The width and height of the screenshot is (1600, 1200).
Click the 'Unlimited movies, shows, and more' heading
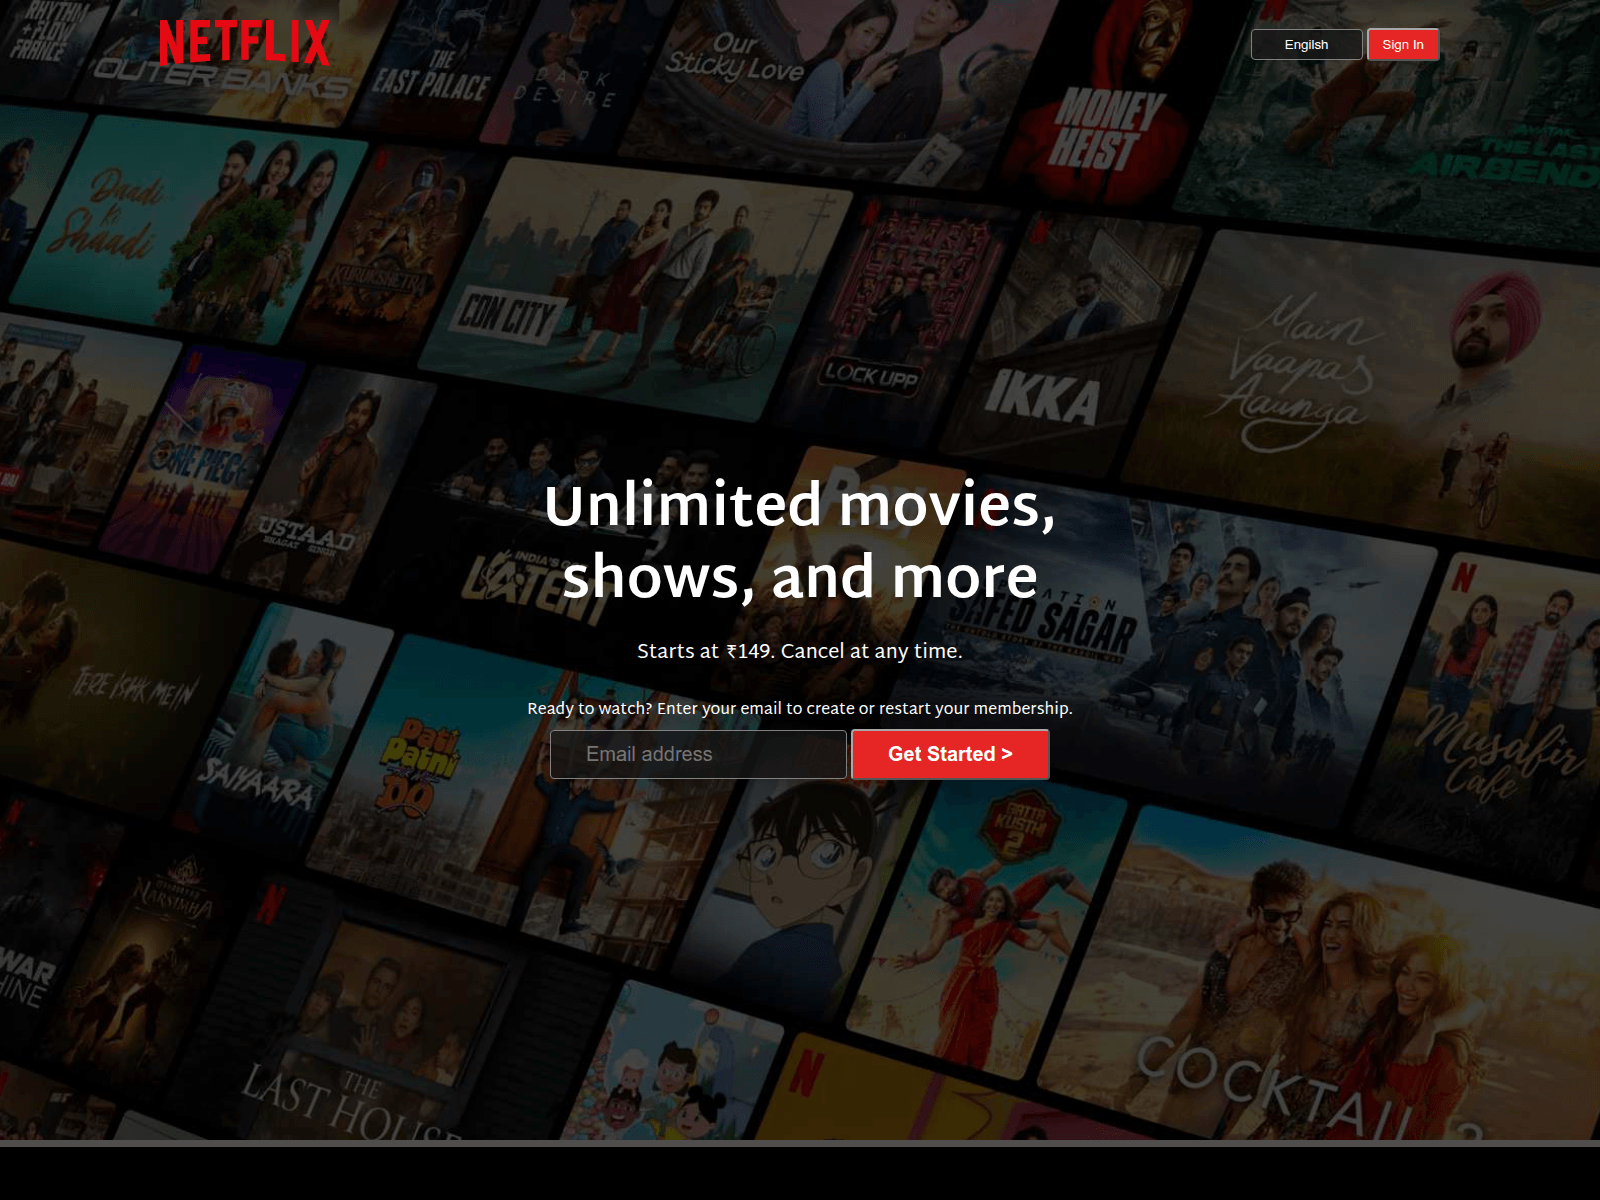800,540
